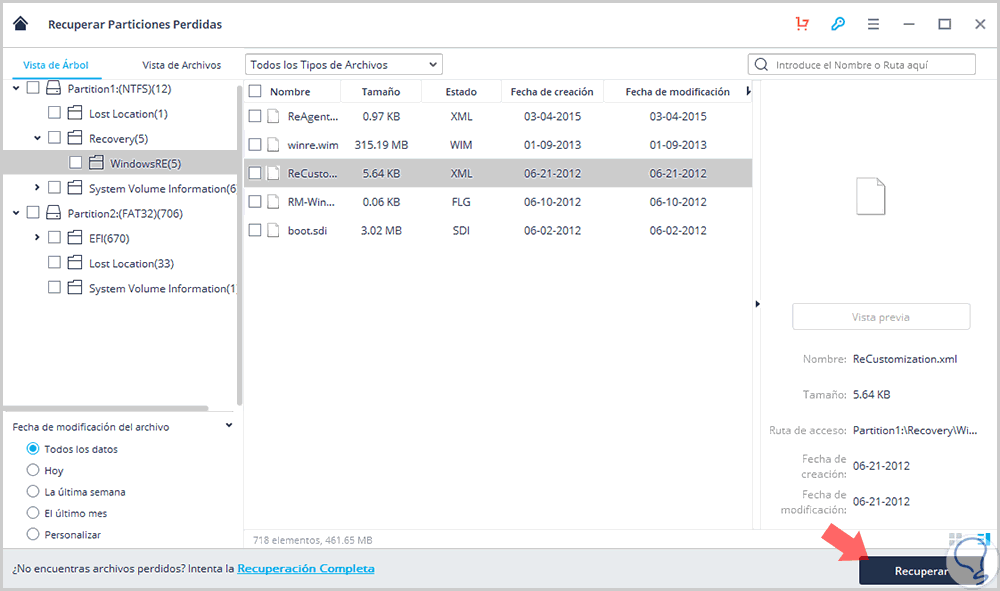Go to the home screen icon
This screenshot has width=1000, height=591.
point(20,24)
